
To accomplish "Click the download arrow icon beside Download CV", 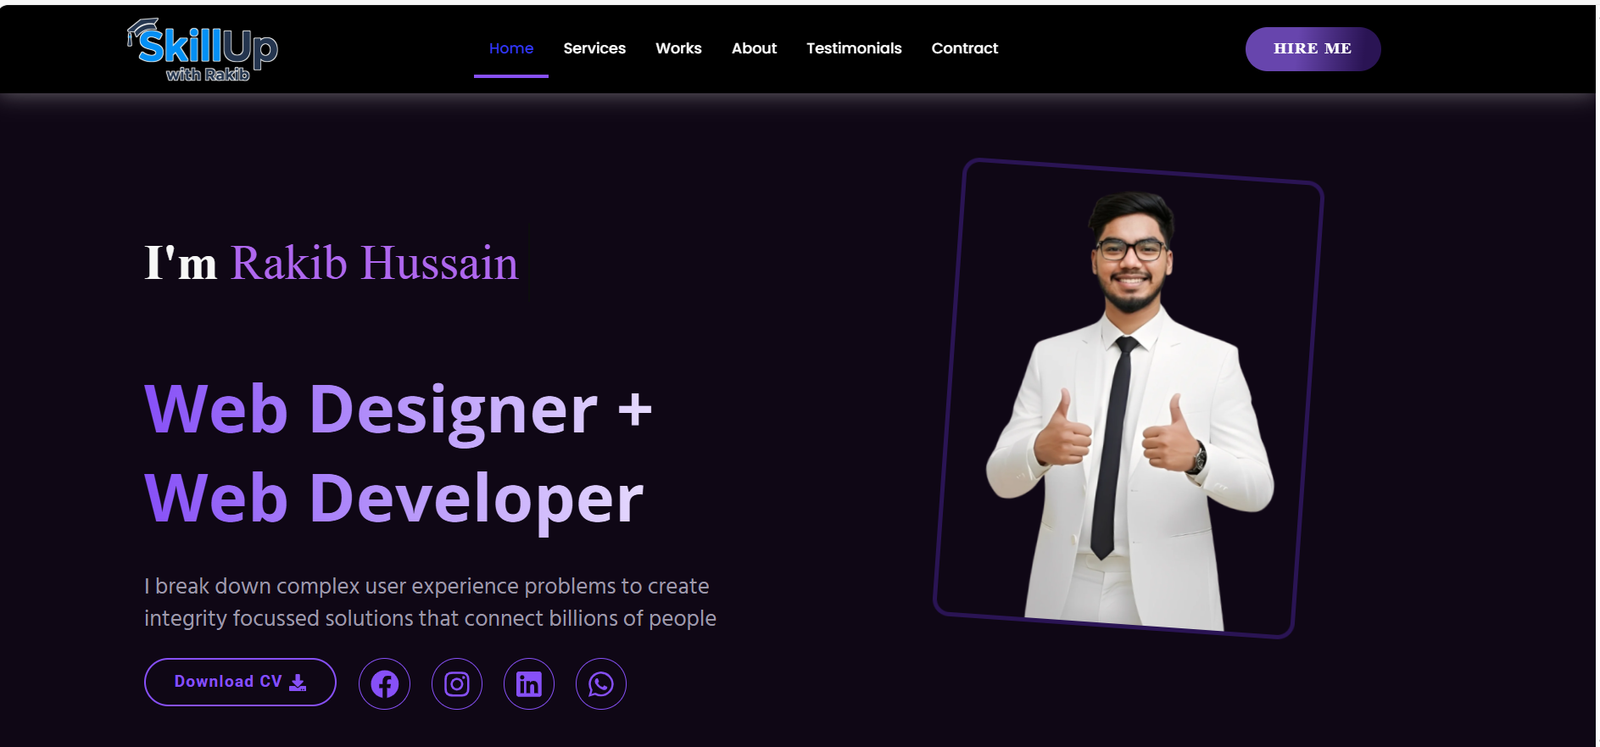I will pyautogui.click(x=298, y=682).
